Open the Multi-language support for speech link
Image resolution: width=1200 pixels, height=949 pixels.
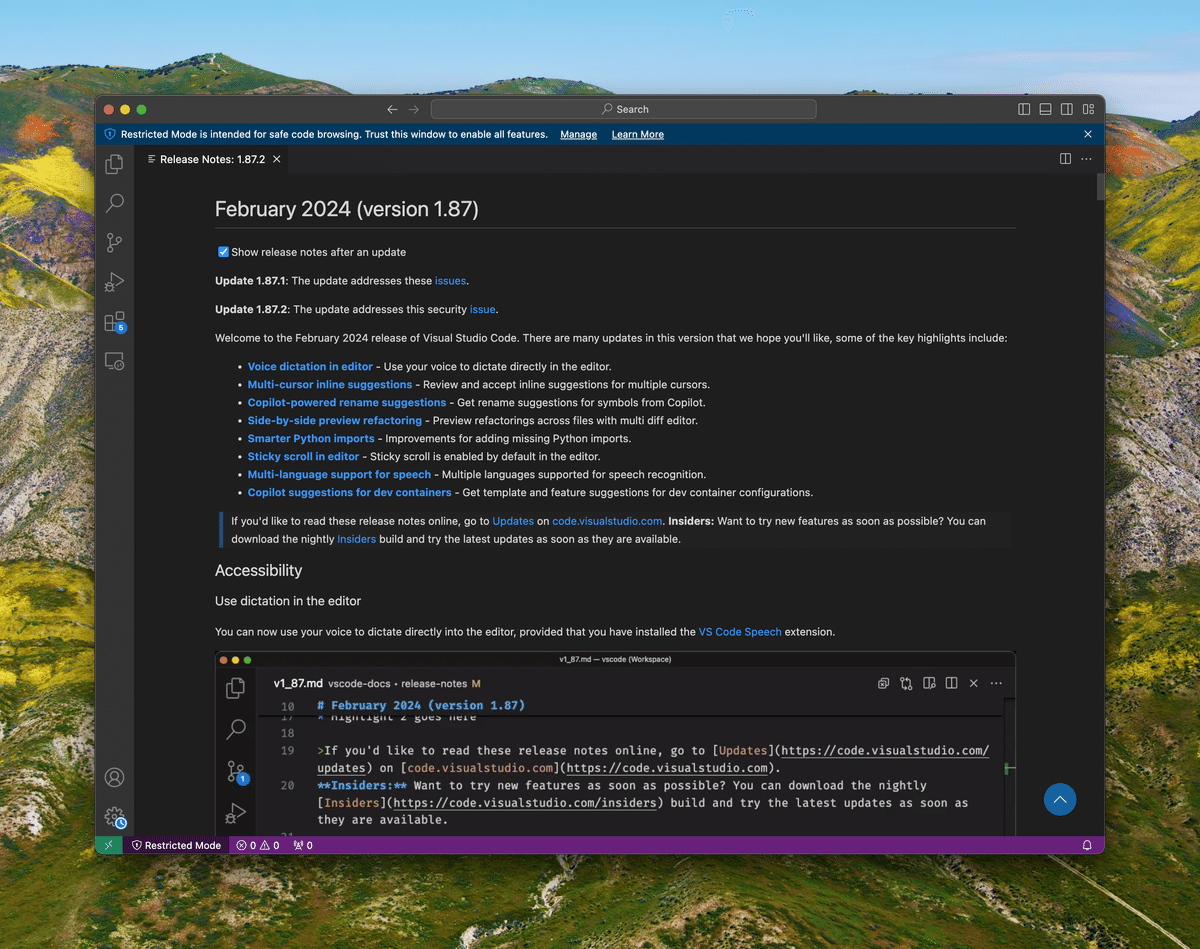click(339, 475)
